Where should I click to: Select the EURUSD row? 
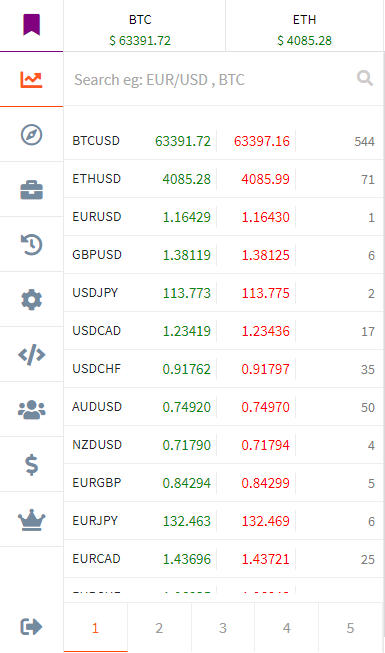click(x=223, y=217)
